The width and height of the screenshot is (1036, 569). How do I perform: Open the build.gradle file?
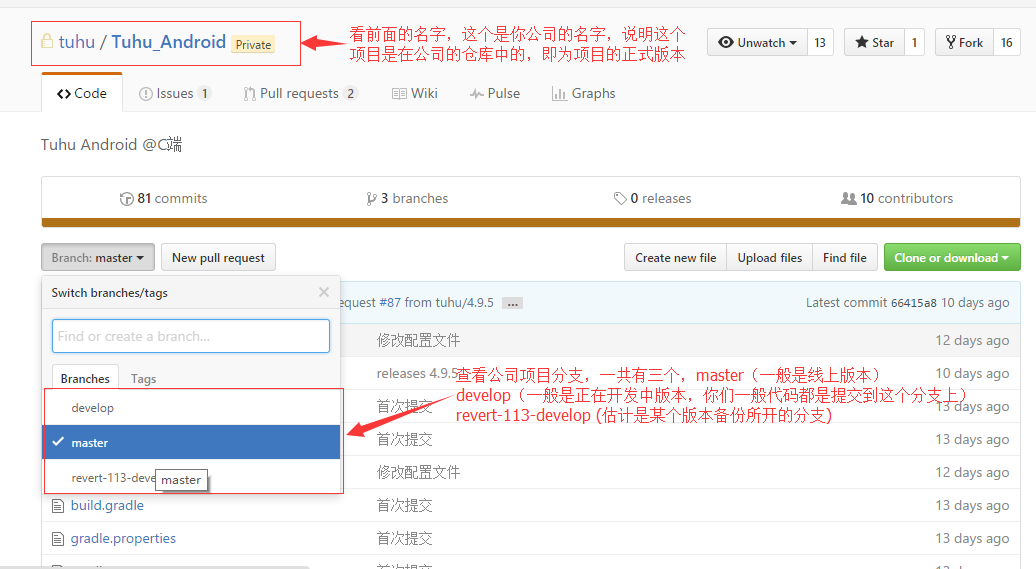(x=107, y=506)
